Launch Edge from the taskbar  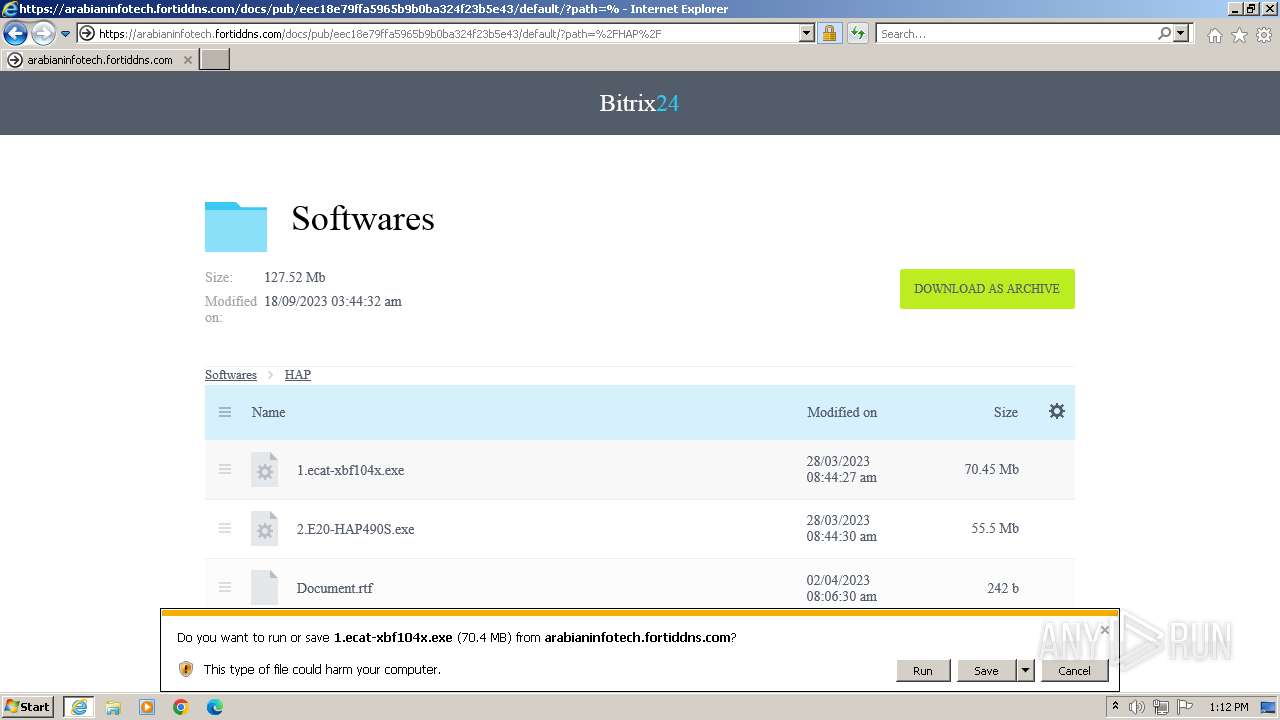(215, 707)
